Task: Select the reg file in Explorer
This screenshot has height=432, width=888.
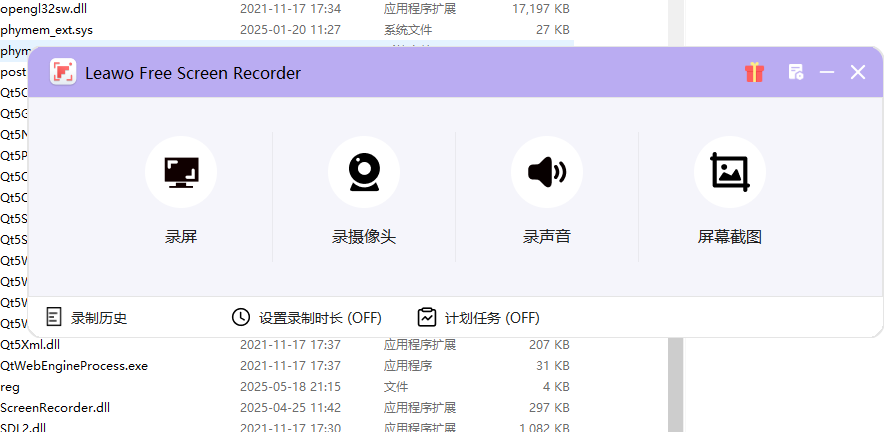Action: click(10, 387)
